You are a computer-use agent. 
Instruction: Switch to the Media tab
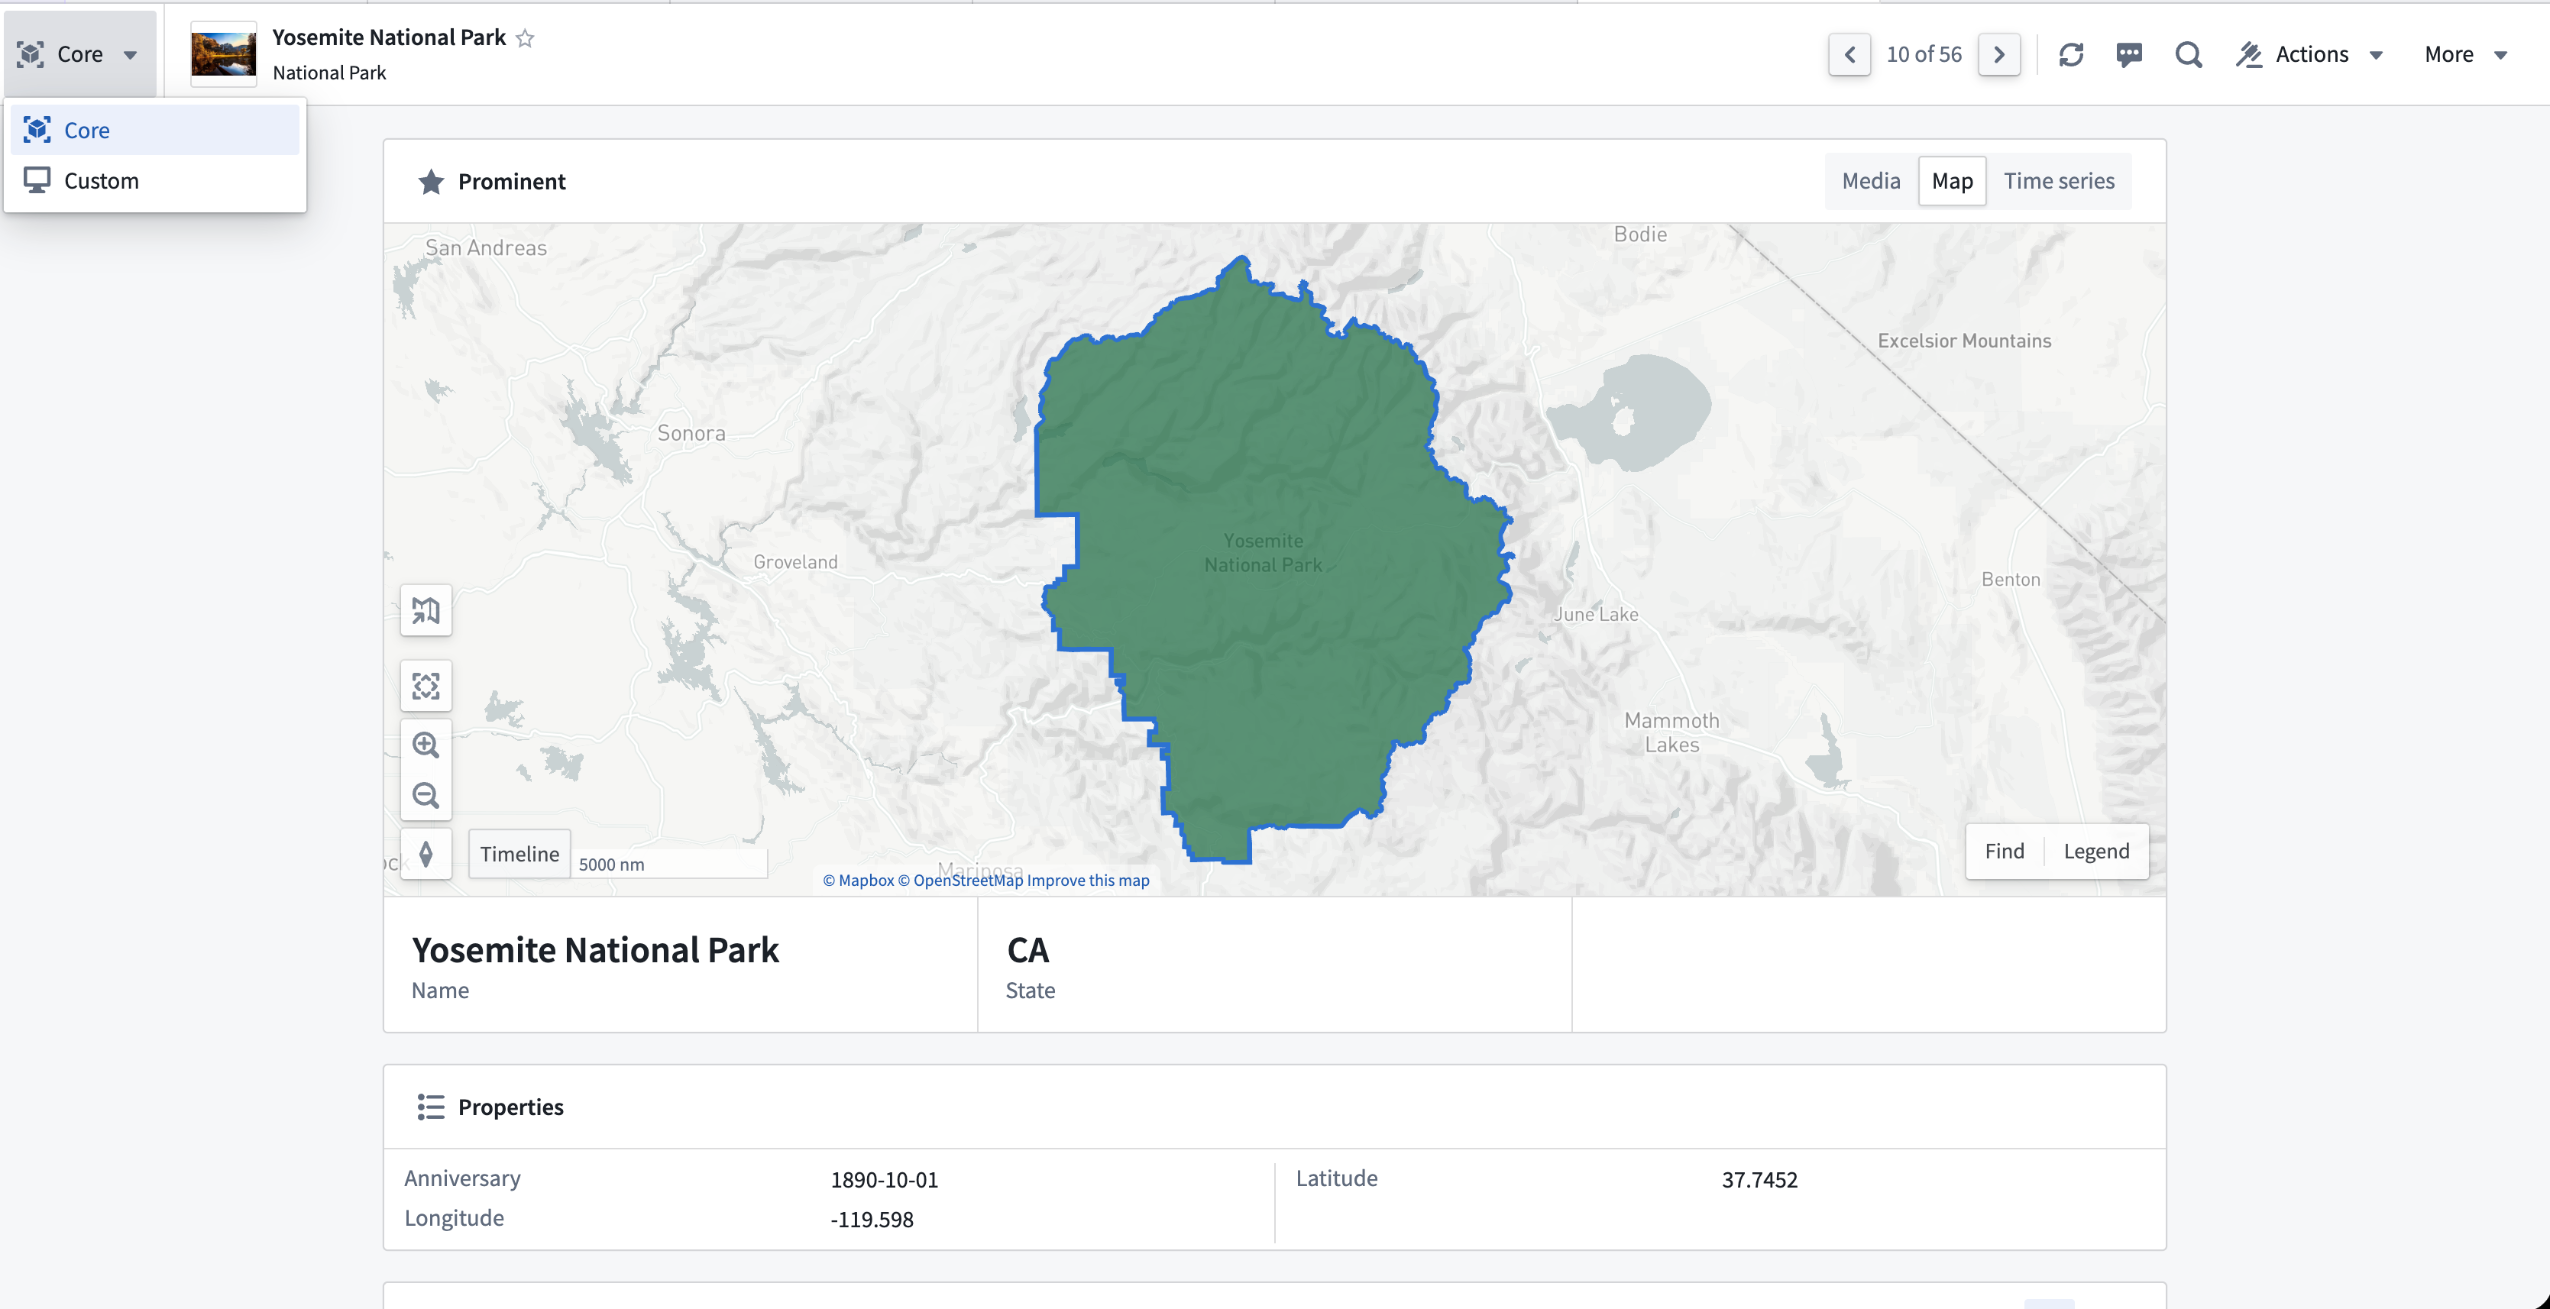(1871, 181)
